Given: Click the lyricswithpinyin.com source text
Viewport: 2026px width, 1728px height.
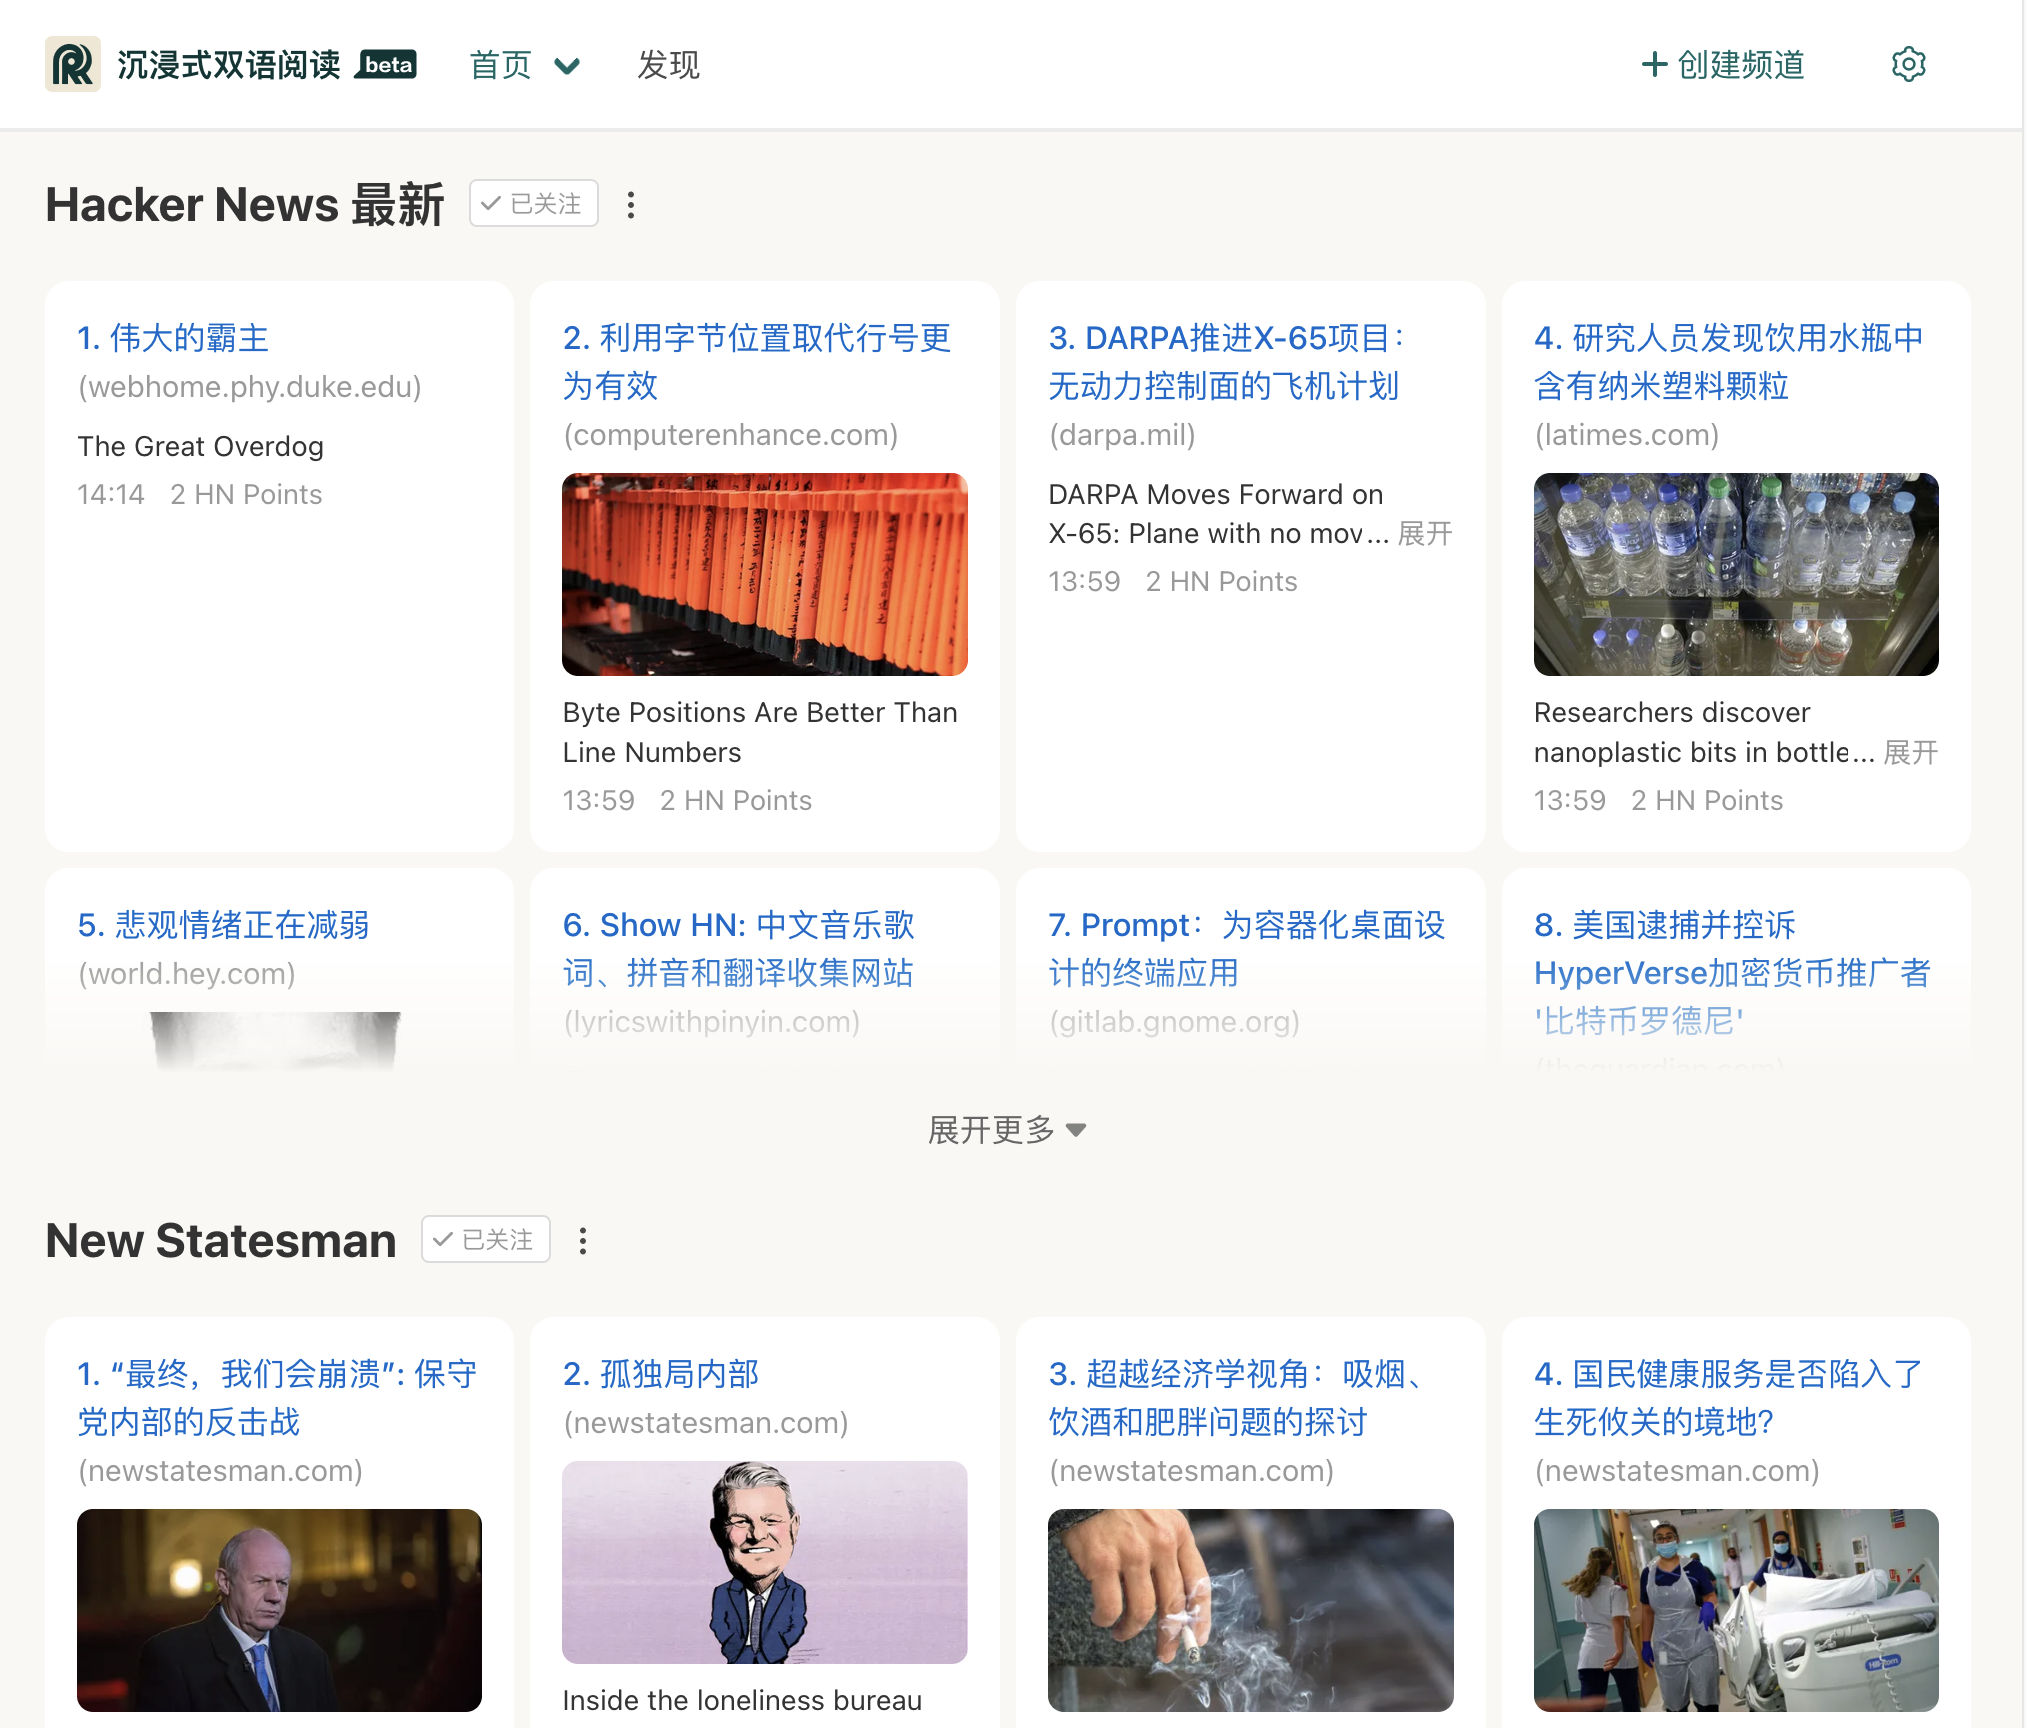Looking at the screenshot, I should [712, 1022].
